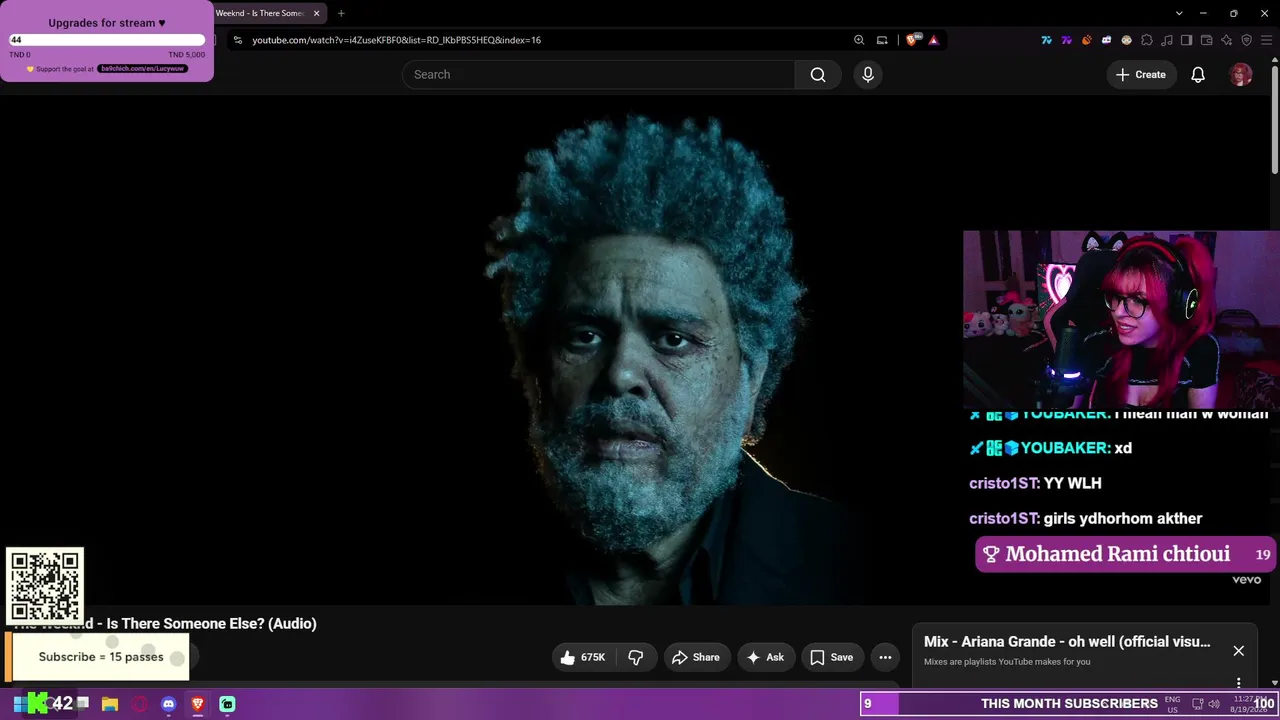Click the orange extension icon in the toolbar

point(1086,40)
